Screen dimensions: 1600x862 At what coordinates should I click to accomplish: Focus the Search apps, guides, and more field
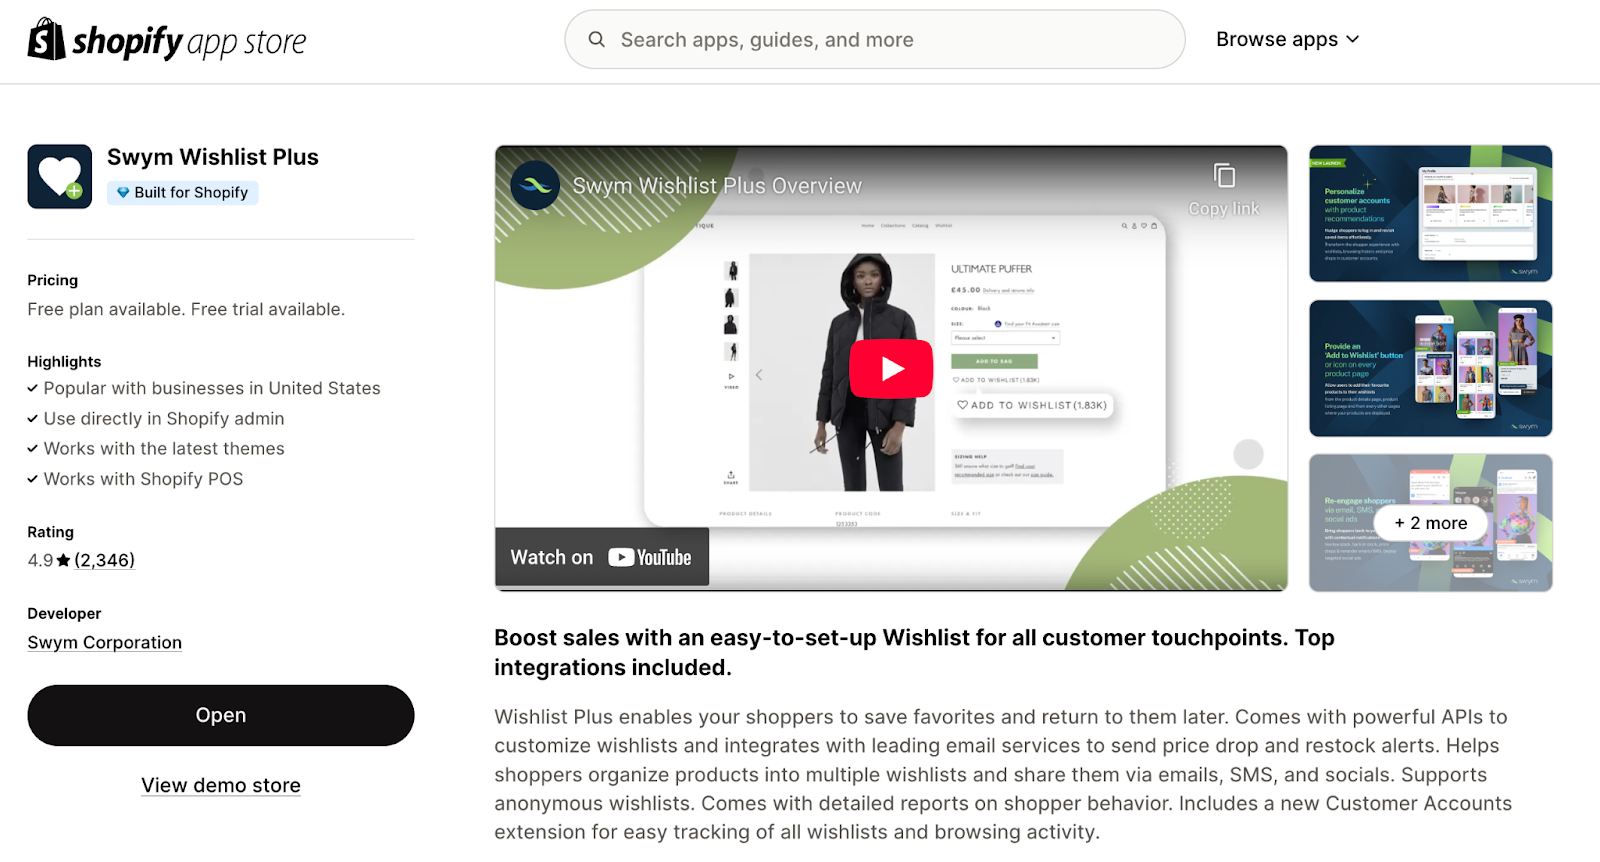(875, 39)
